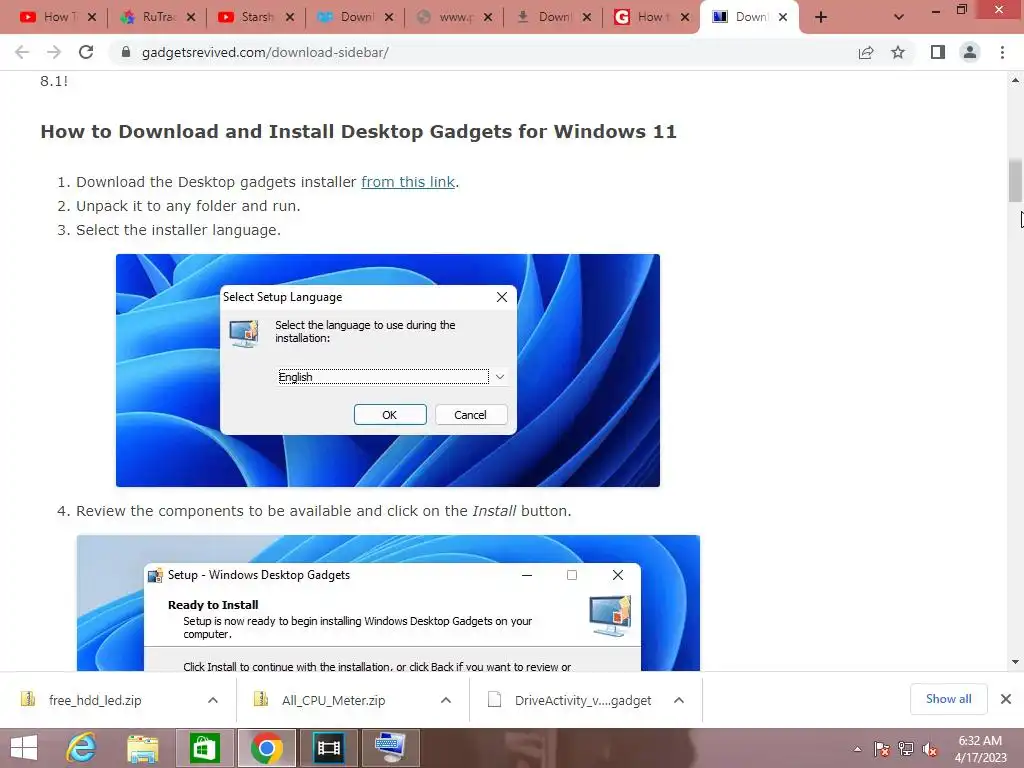Share this page via share icon

(x=866, y=52)
